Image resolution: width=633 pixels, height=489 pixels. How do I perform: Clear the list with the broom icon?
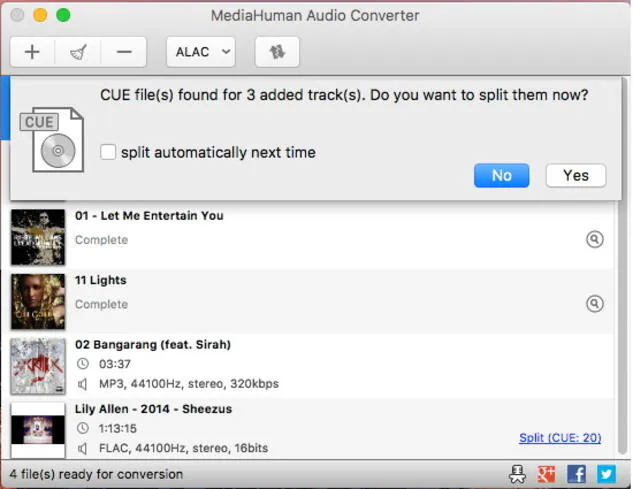[78, 52]
